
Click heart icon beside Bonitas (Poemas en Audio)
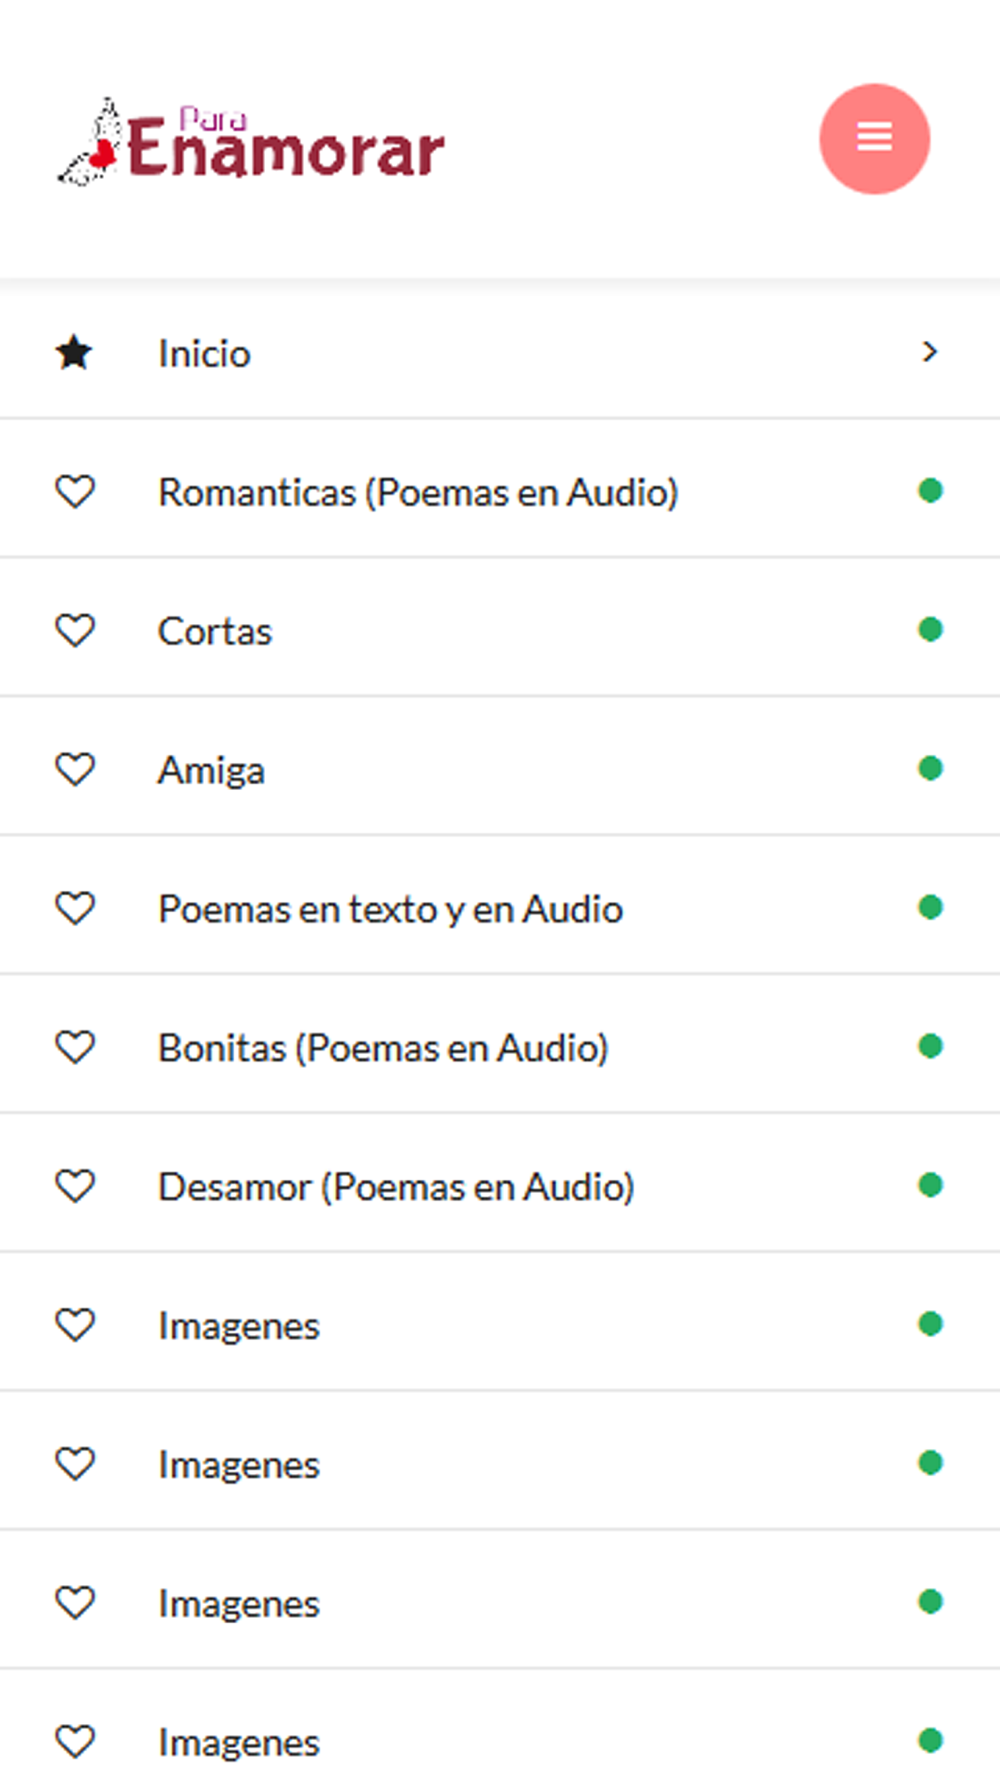tap(74, 1047)
